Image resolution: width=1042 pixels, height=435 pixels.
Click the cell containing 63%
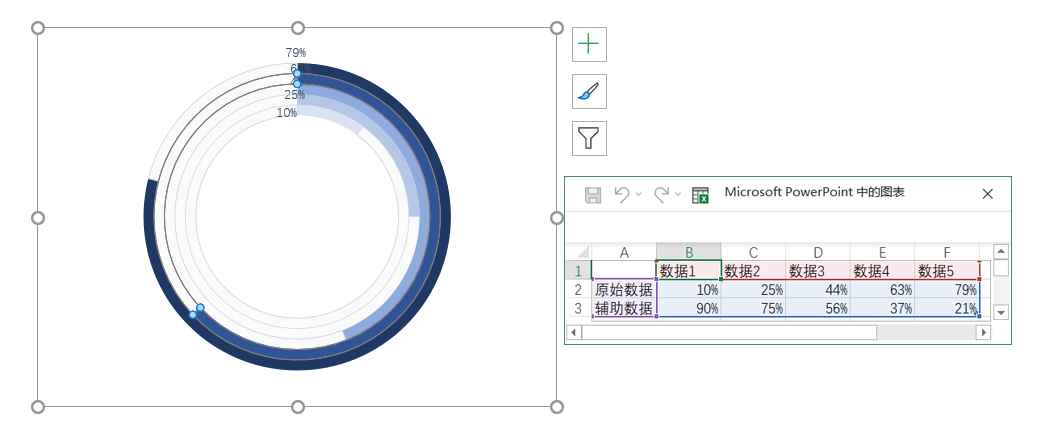coord(881,290)
